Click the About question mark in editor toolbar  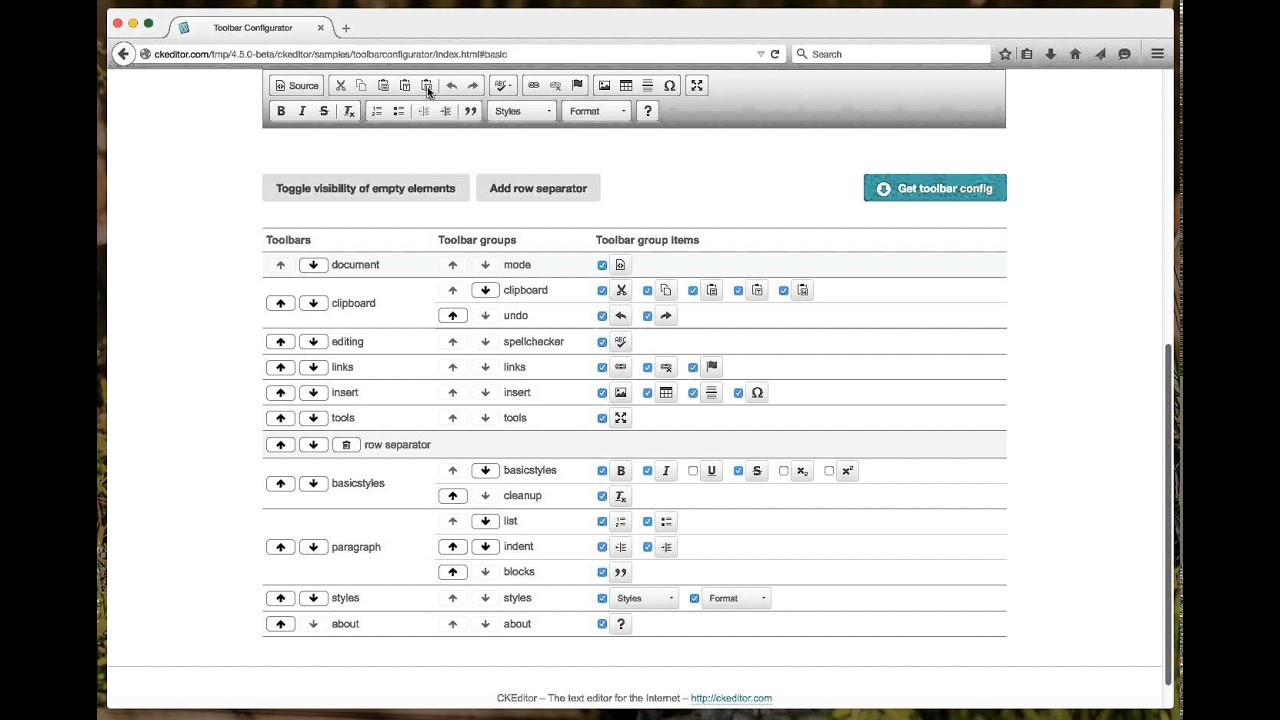pyautogui.click(x=647, y=111)
